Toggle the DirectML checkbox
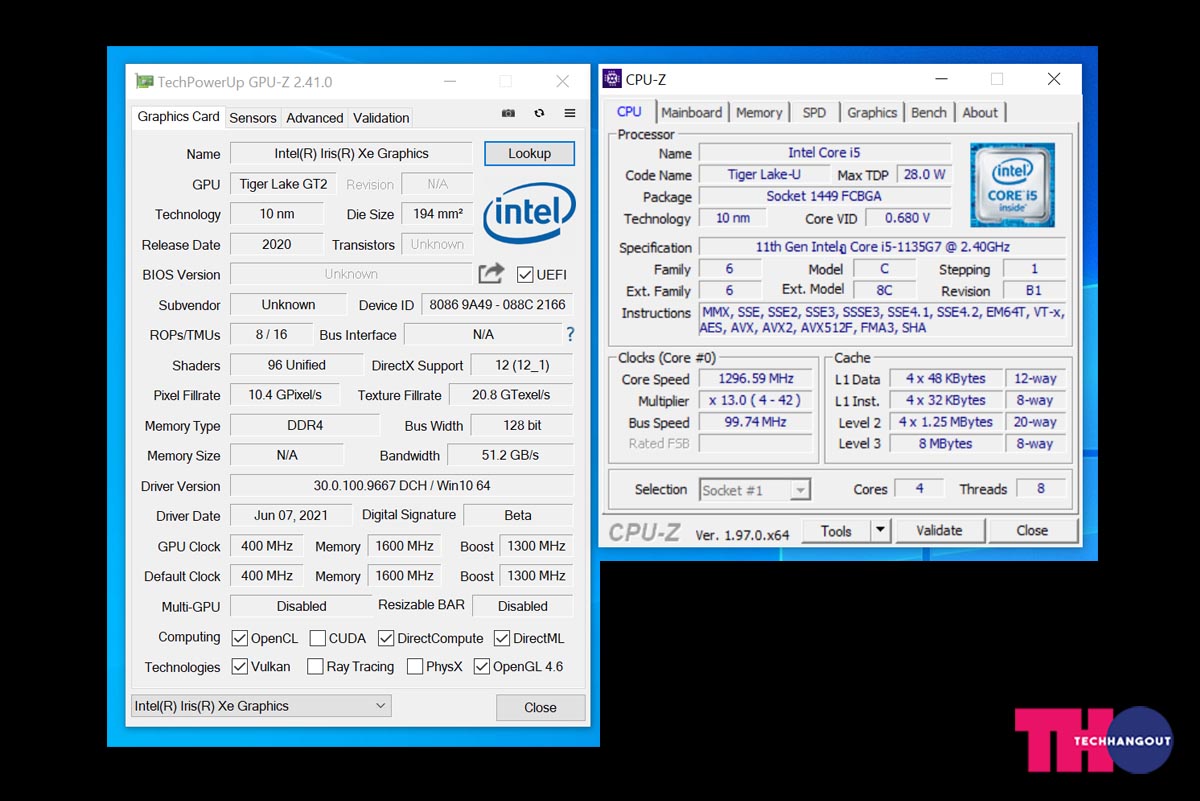The image size is (1200, 801). (502, 638)
